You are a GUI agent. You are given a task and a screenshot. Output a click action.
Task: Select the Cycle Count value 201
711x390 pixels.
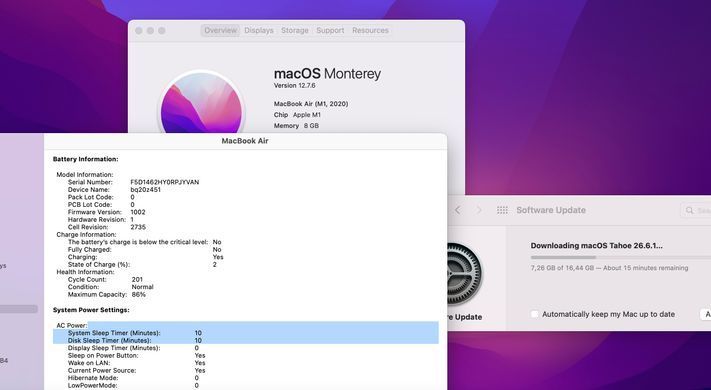tap(137, 279)
